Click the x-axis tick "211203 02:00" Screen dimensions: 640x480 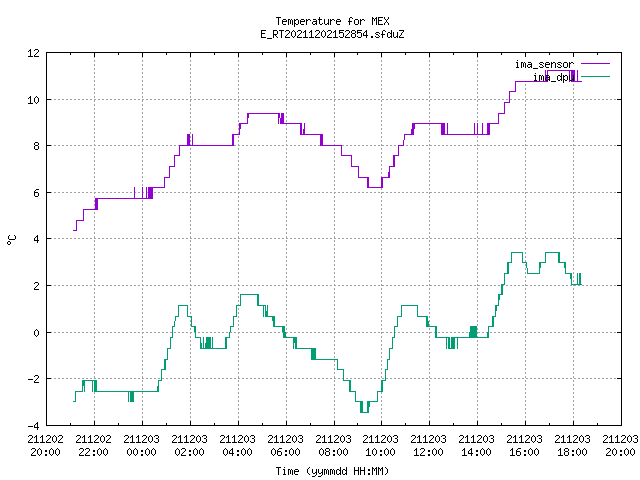pyautogui.click(x=190, y=445)
